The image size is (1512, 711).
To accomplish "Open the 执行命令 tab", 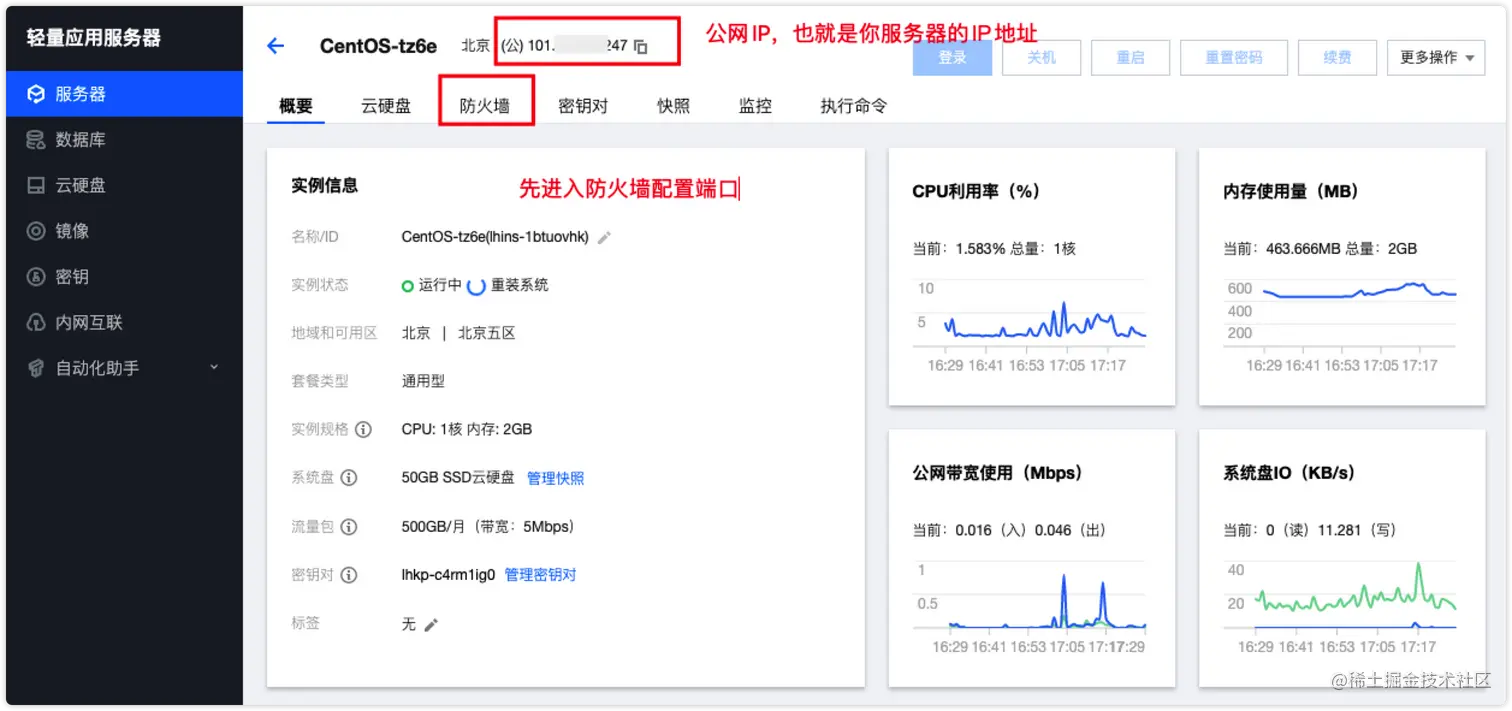I will pyautogui.click(x=853, y=106).
